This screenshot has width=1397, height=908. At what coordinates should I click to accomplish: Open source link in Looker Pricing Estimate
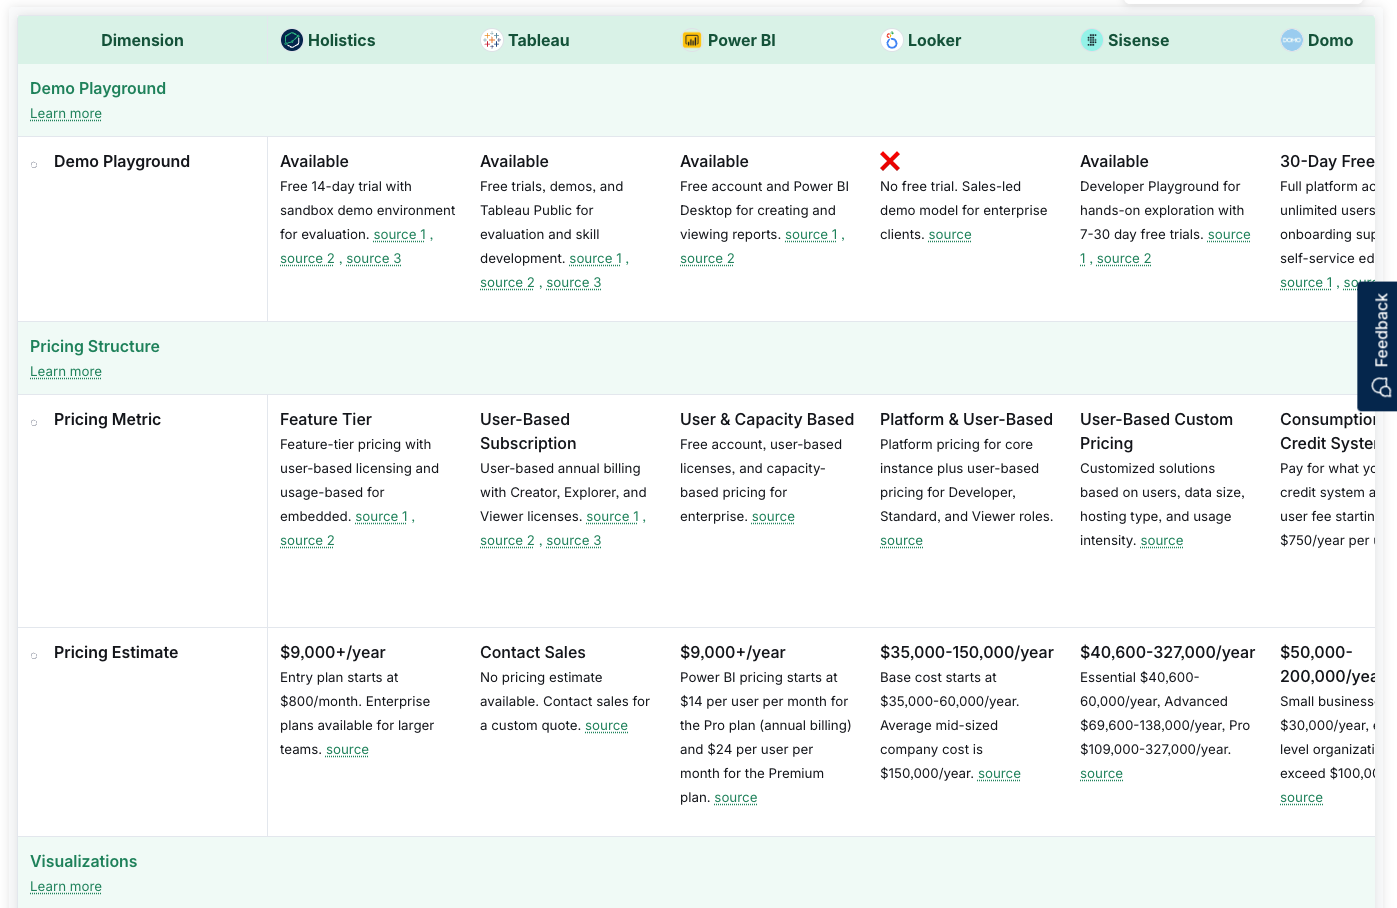point(1000,774)
